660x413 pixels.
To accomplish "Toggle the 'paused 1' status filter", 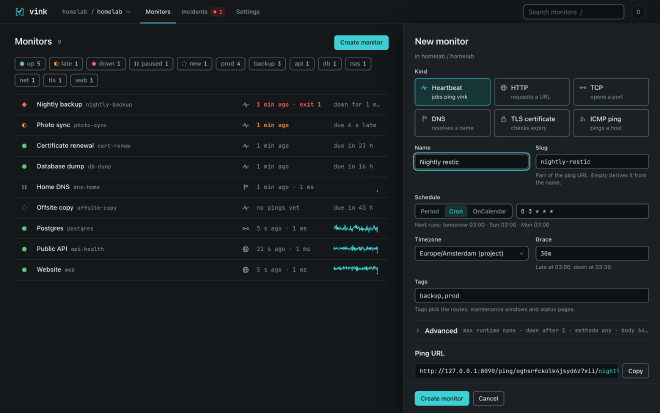I will tap(151, 64).
